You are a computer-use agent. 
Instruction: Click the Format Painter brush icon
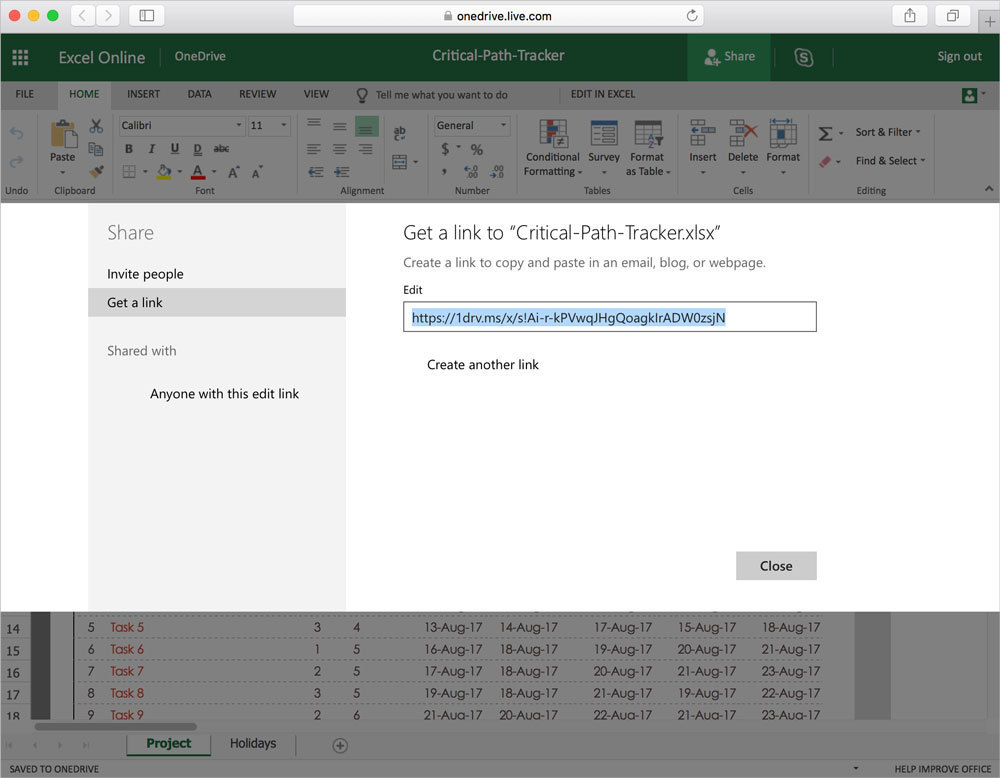point(96,172)
